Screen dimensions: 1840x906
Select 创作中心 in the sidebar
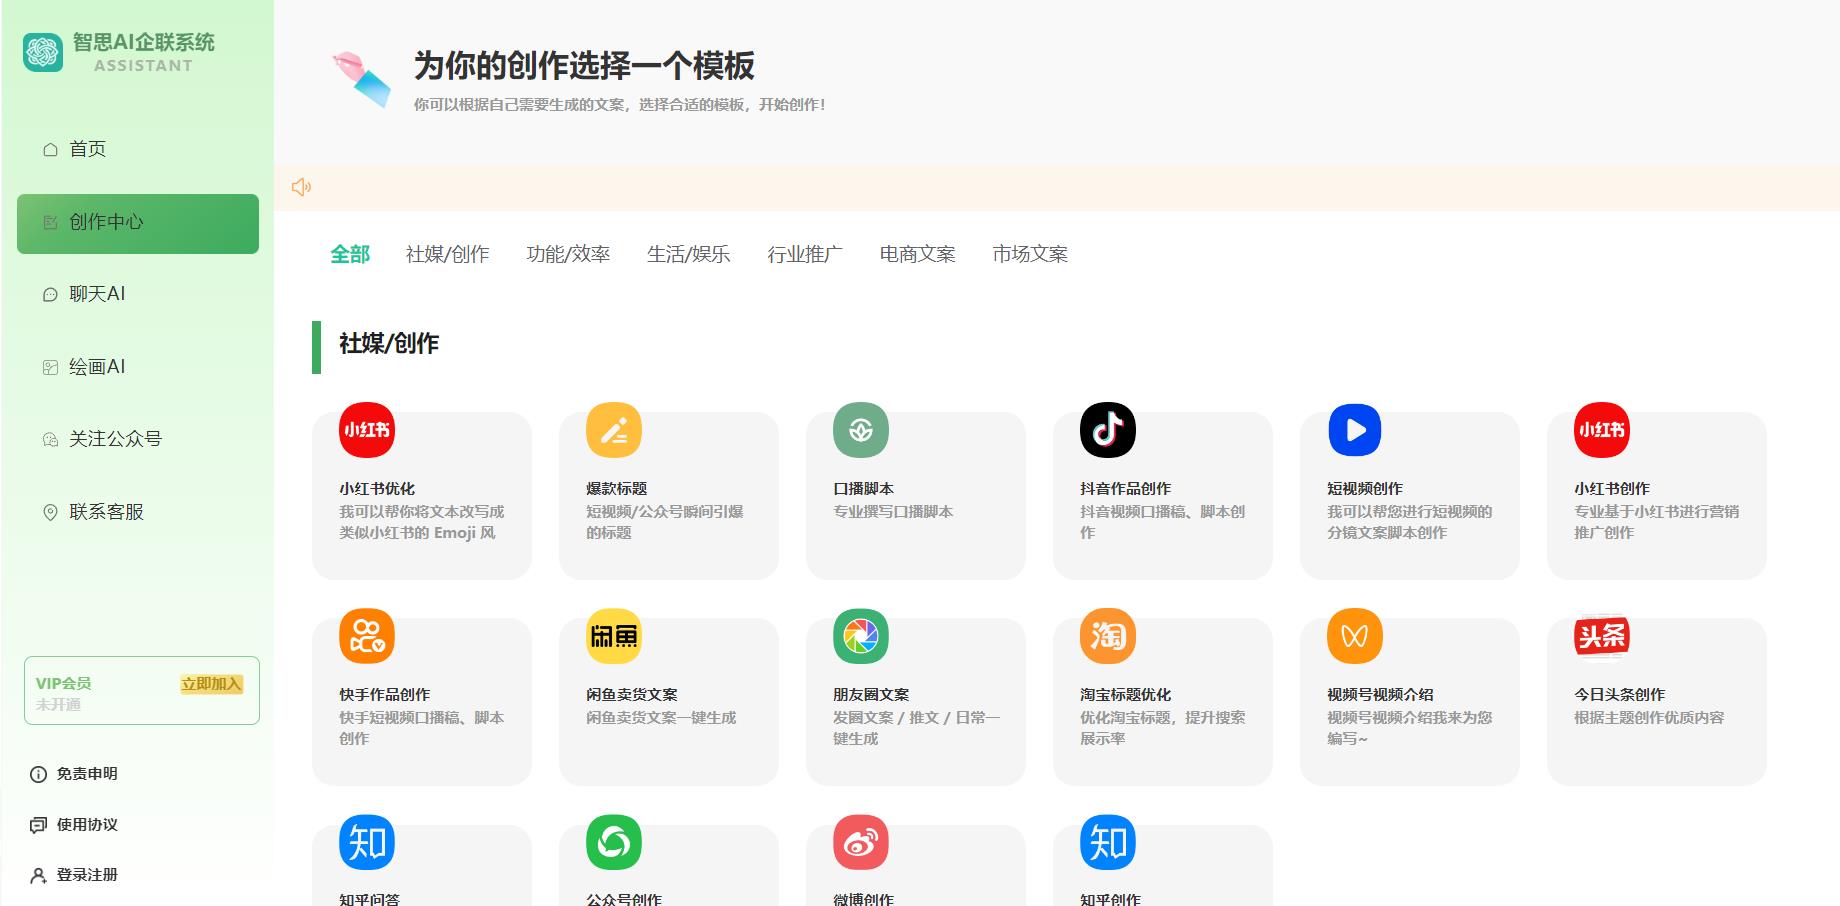point(138,223)
